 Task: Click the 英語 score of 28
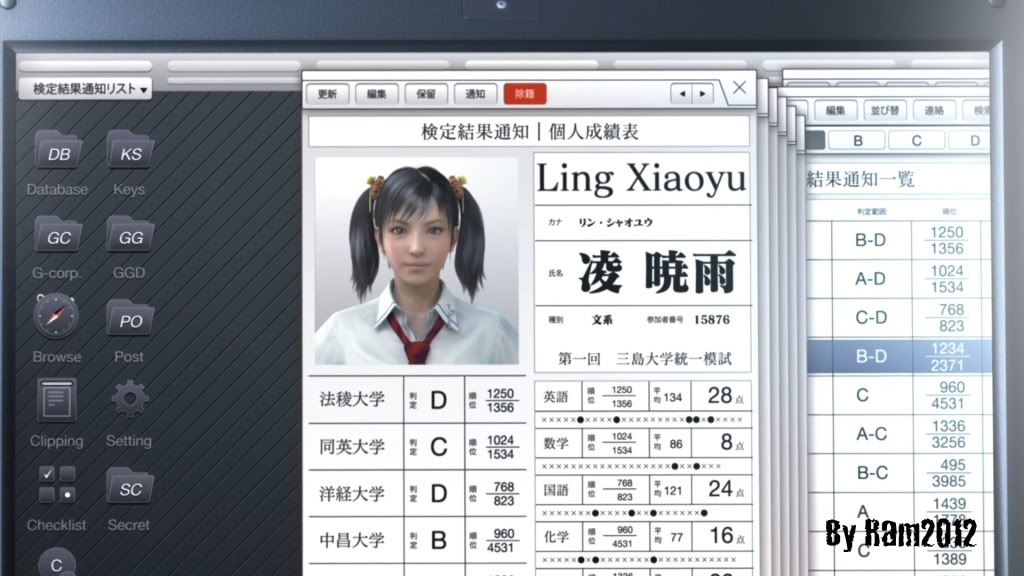click(x=720, y=395)
